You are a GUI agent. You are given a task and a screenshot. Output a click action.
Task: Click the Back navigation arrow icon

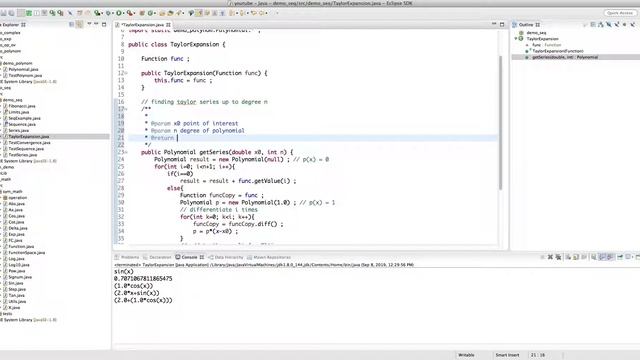pyautogui.click(x=262, y=13)
